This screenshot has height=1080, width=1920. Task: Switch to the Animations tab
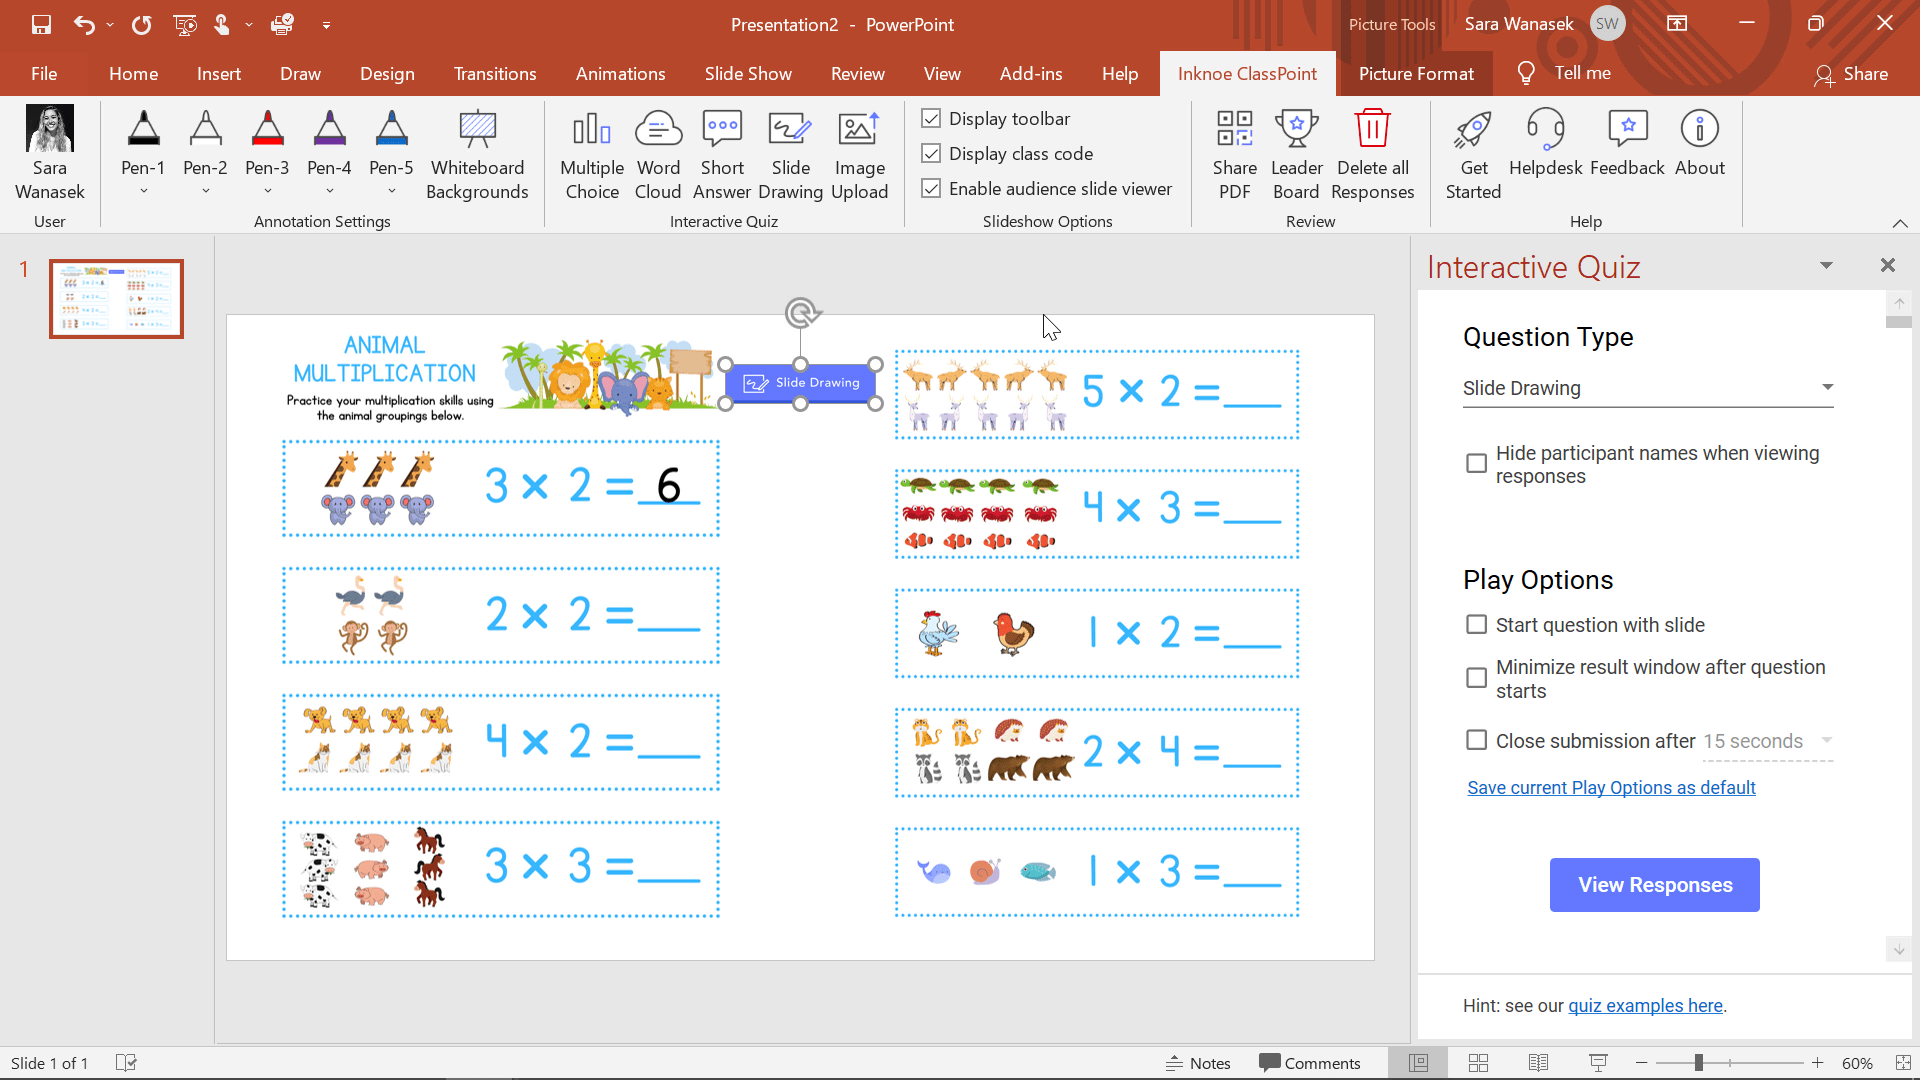620,74
